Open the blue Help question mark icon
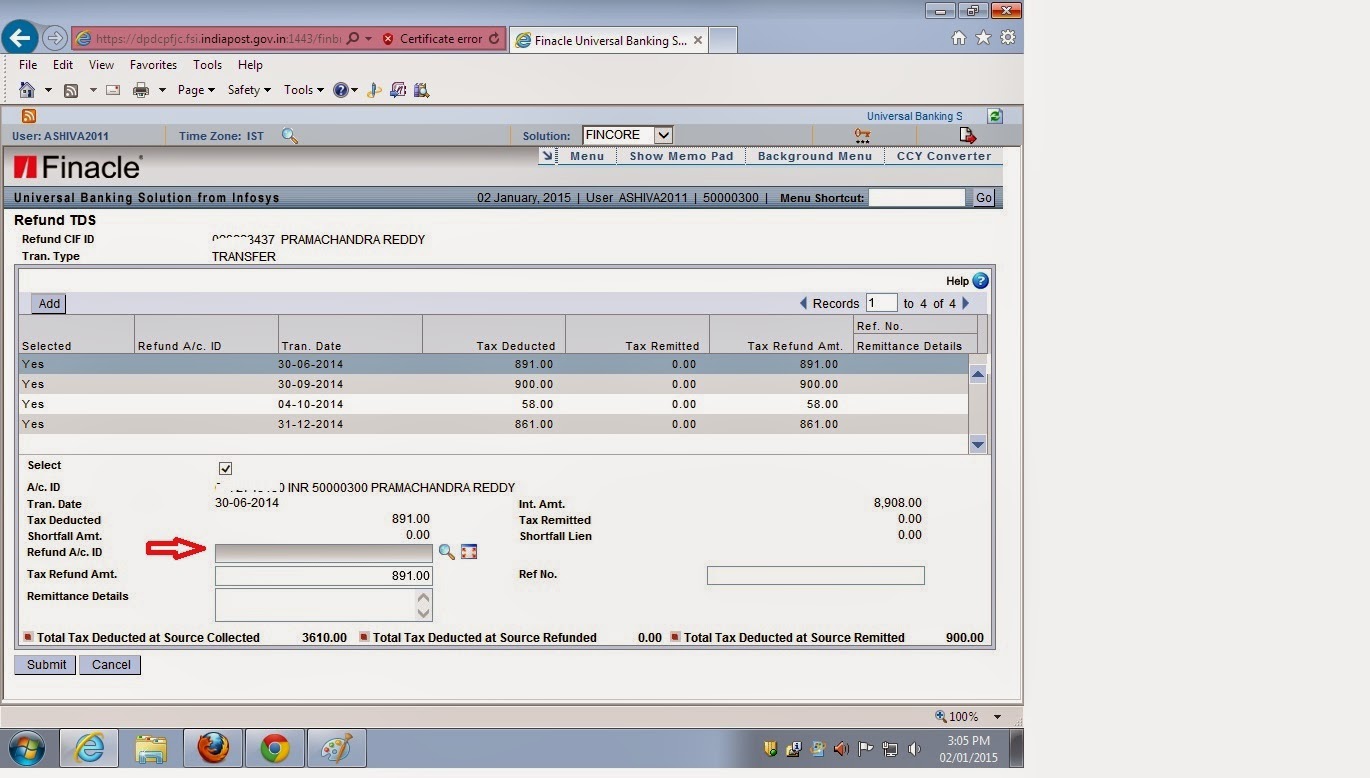The width and height of the screenshot is (1370, 778). pos(980,281)
